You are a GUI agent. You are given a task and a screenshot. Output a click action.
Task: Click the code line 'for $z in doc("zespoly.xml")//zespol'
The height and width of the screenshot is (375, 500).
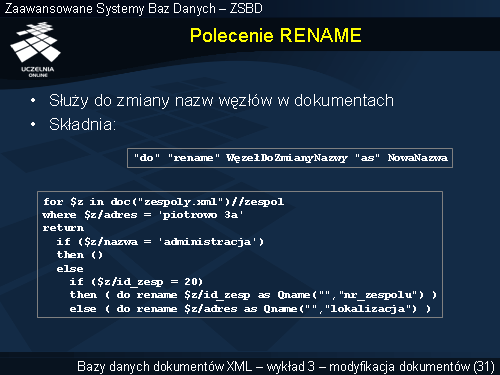click(x=163, y=202)
